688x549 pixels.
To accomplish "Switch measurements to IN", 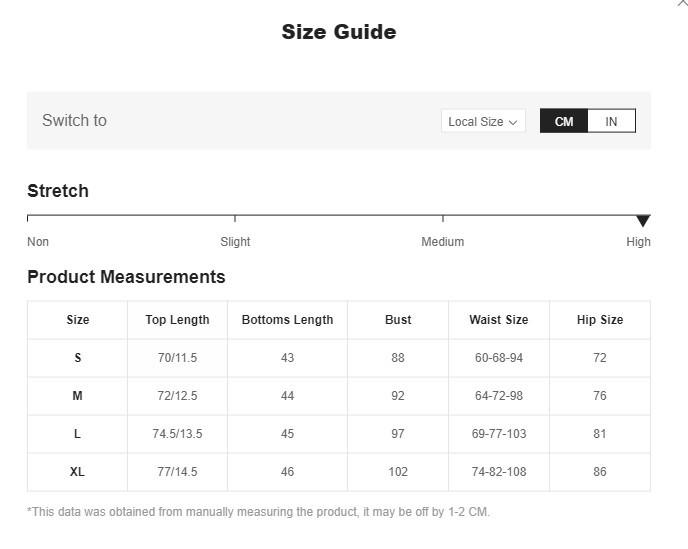I will (x=611, y=121).
